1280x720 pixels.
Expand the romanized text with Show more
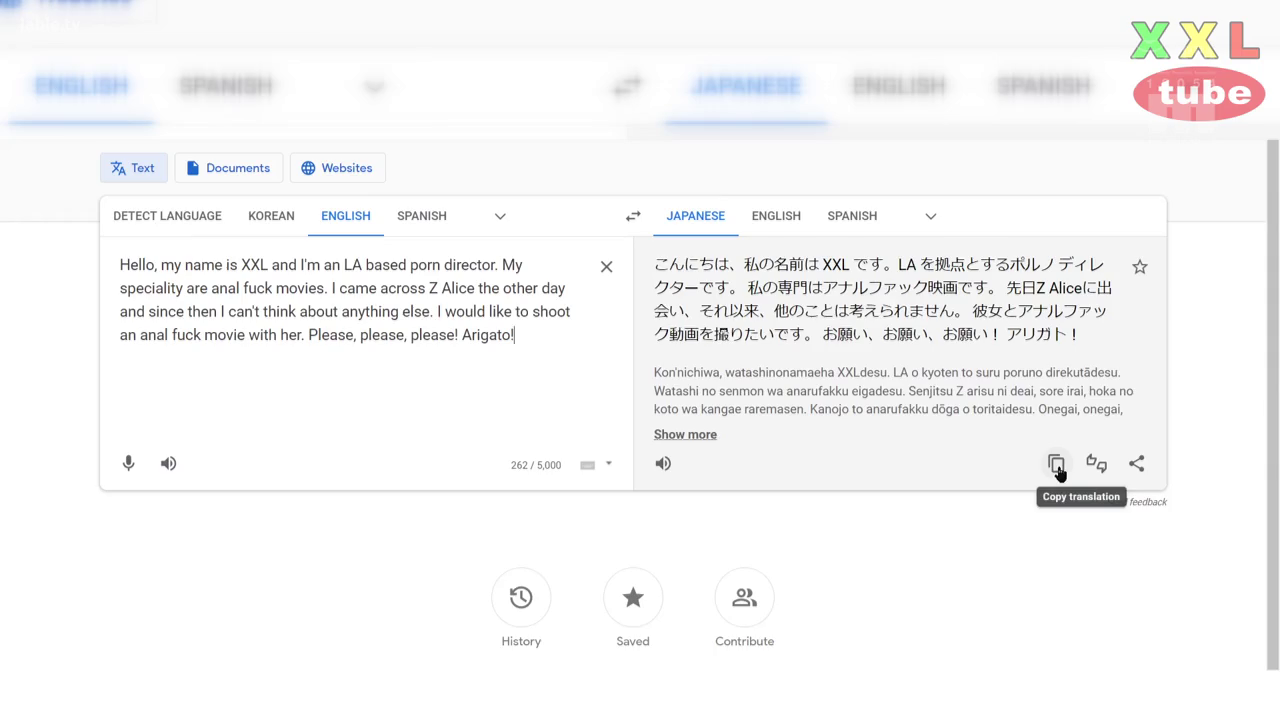tap(685, 434)
